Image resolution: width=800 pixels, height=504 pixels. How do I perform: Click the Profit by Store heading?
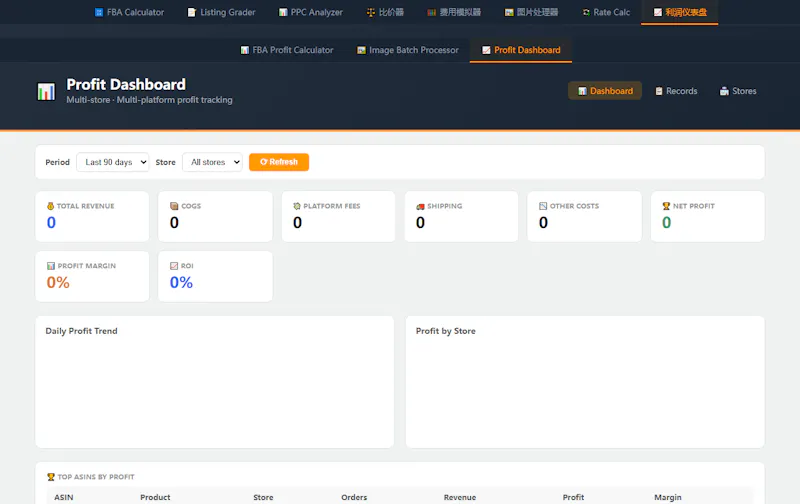(x=445, y=331)
